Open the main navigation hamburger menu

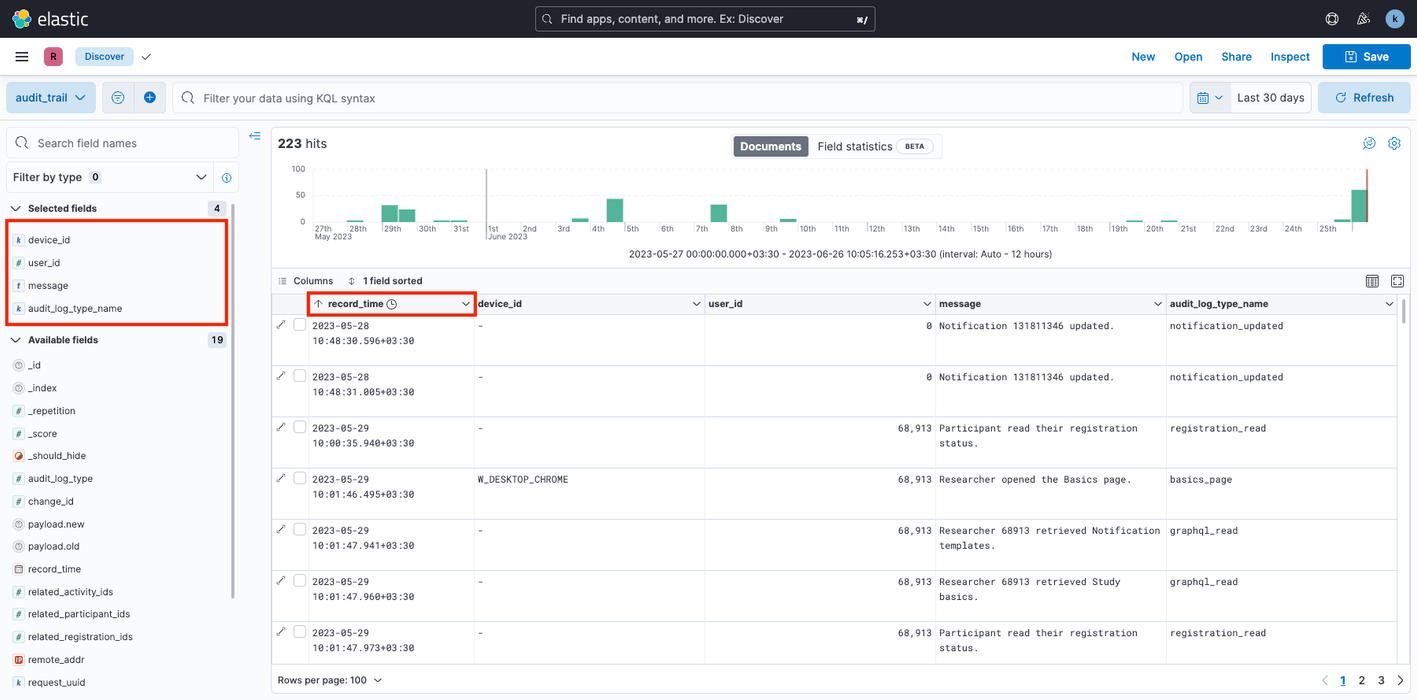pos(21,56)
